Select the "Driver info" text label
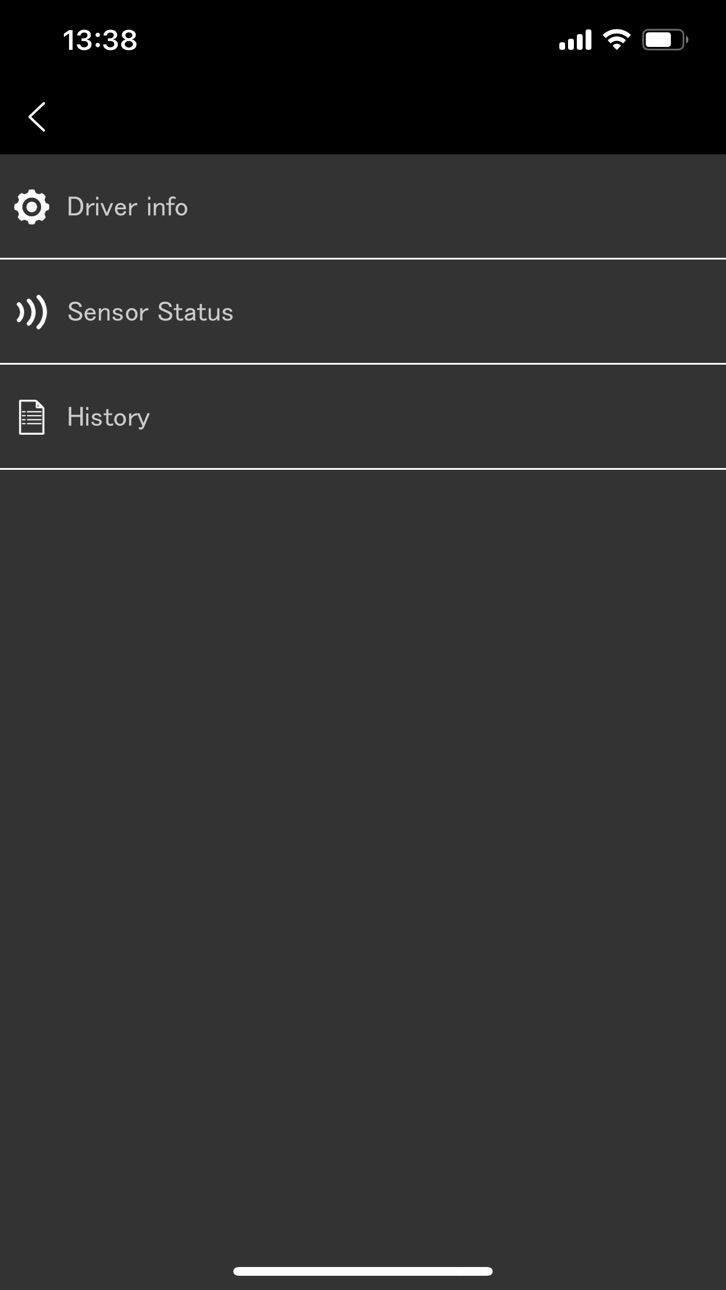This screenshot has width=726, height=1290. click(x=127, y=207)
